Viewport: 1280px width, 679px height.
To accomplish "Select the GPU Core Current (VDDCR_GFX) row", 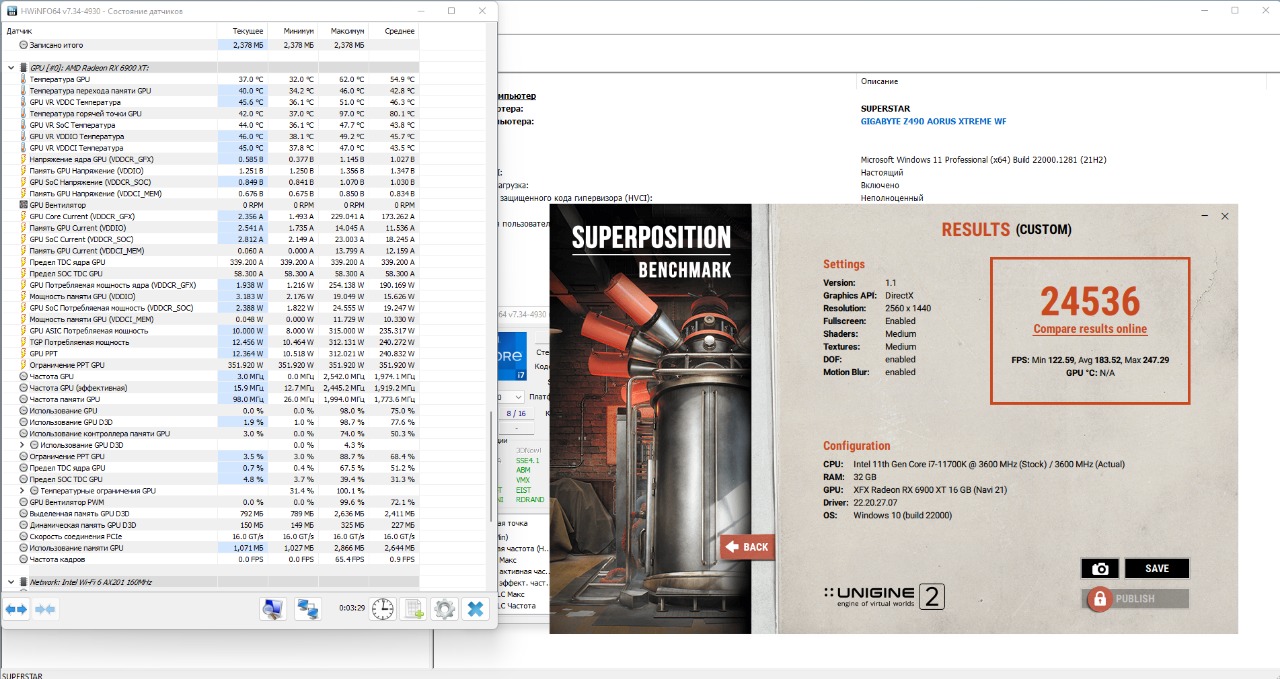I will (210, 216).
